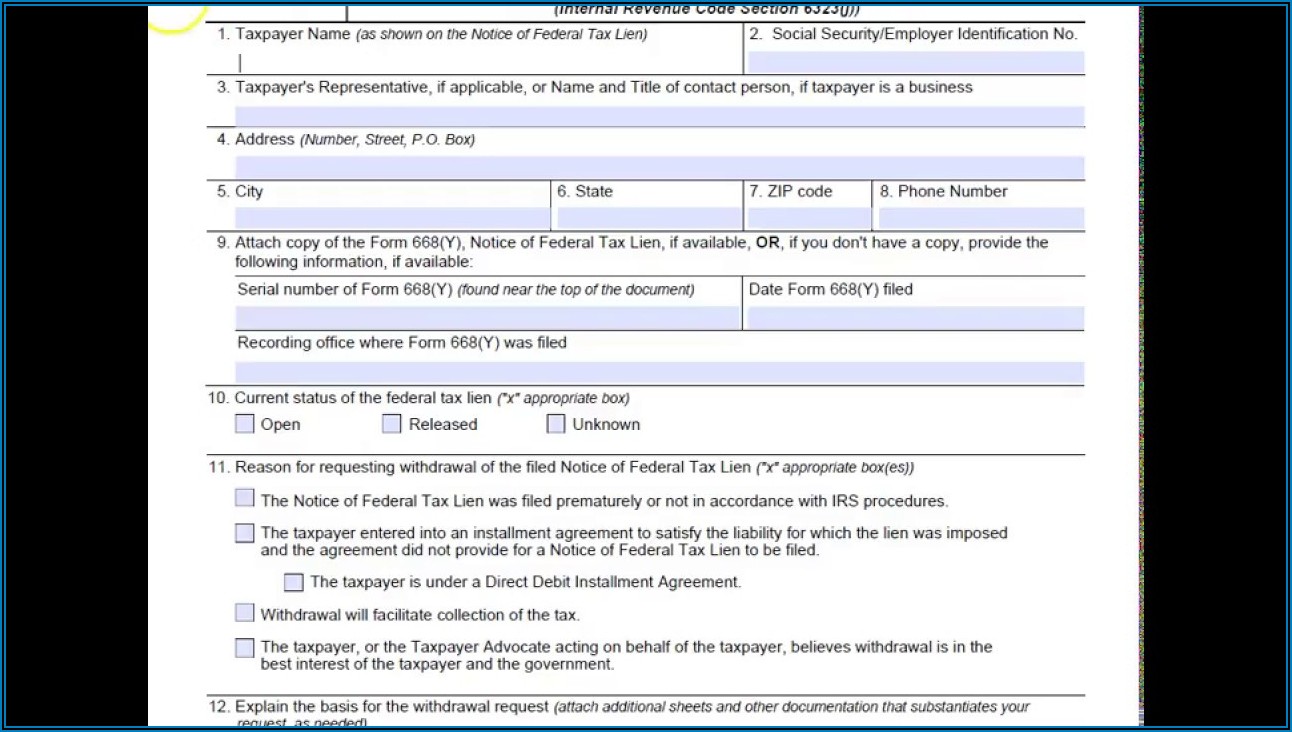Check the Open lien status box
The height and width of the screenshot is (732, 1292).
tap(245, 424)
